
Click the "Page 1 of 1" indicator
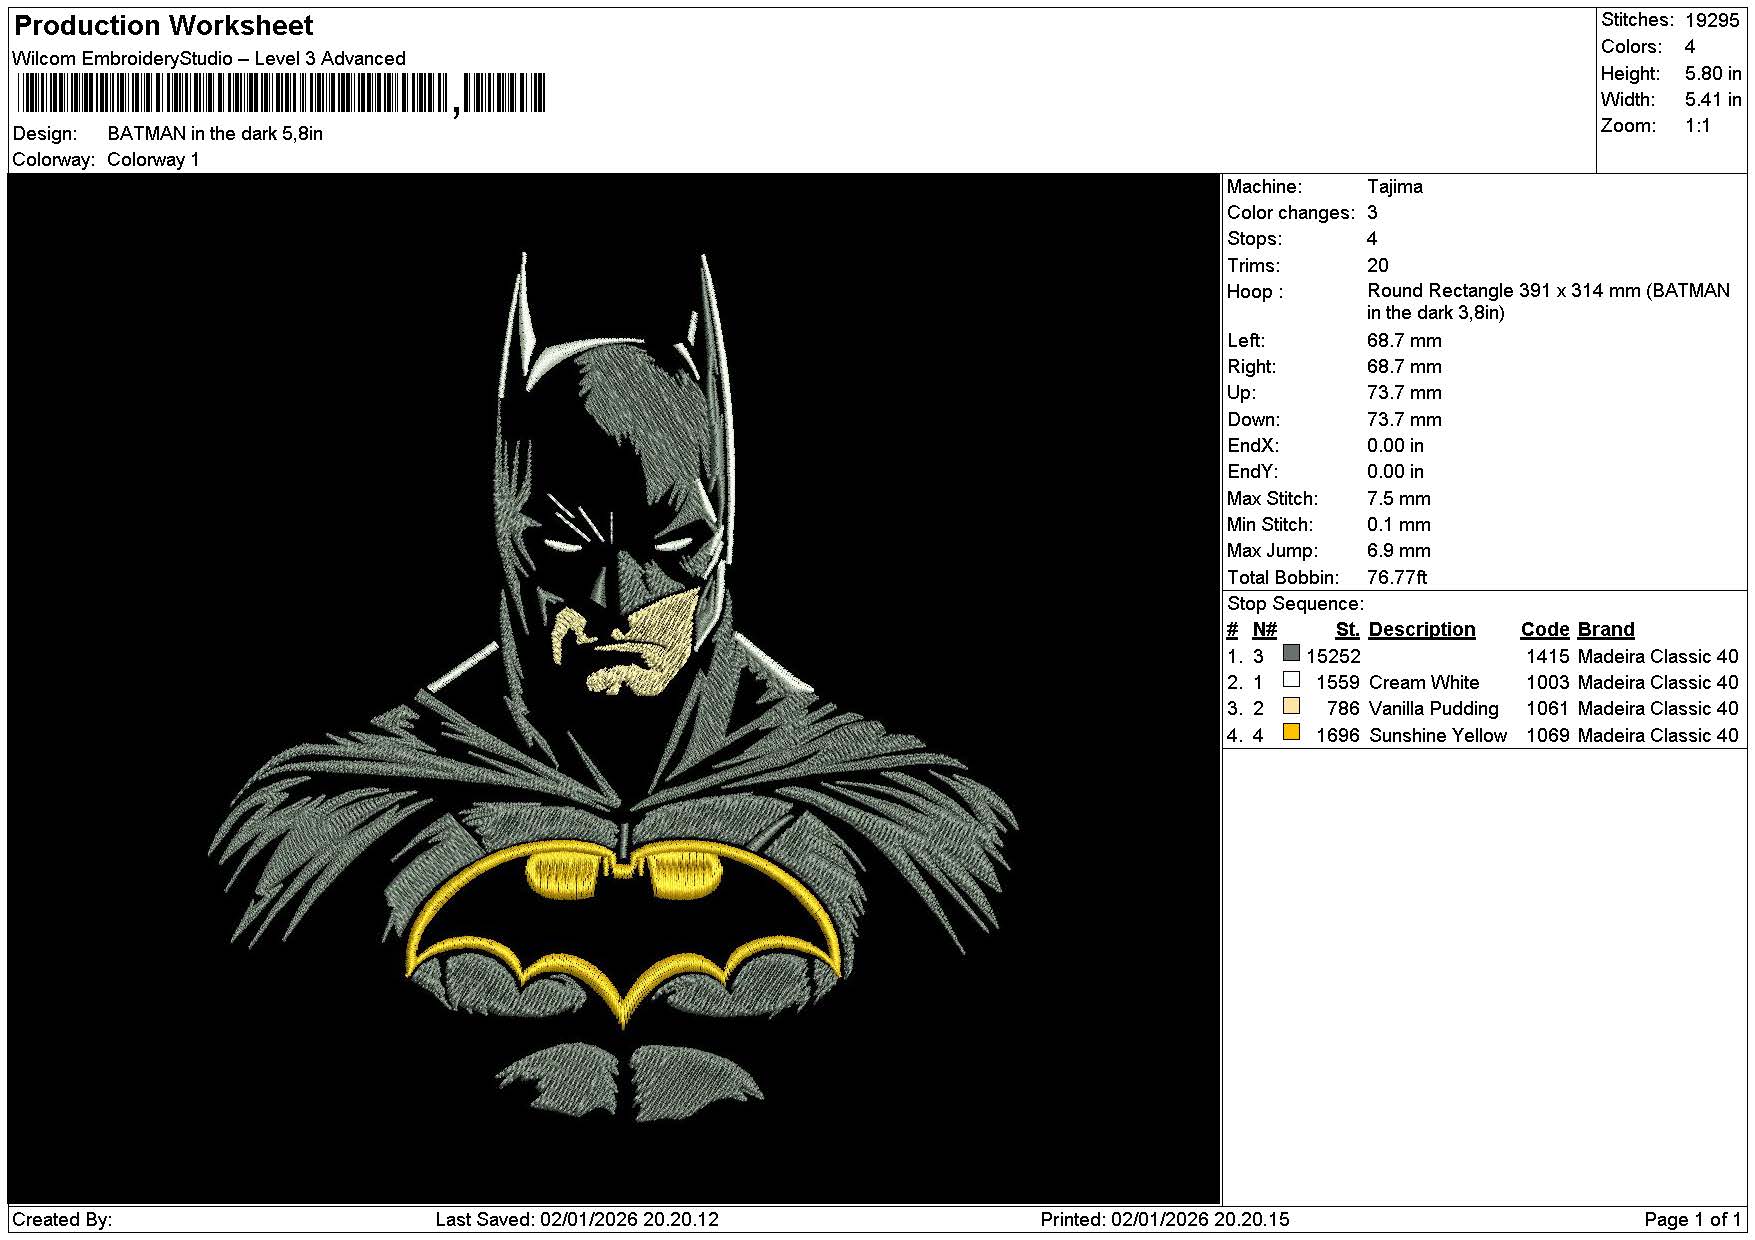[1692, 1220]
